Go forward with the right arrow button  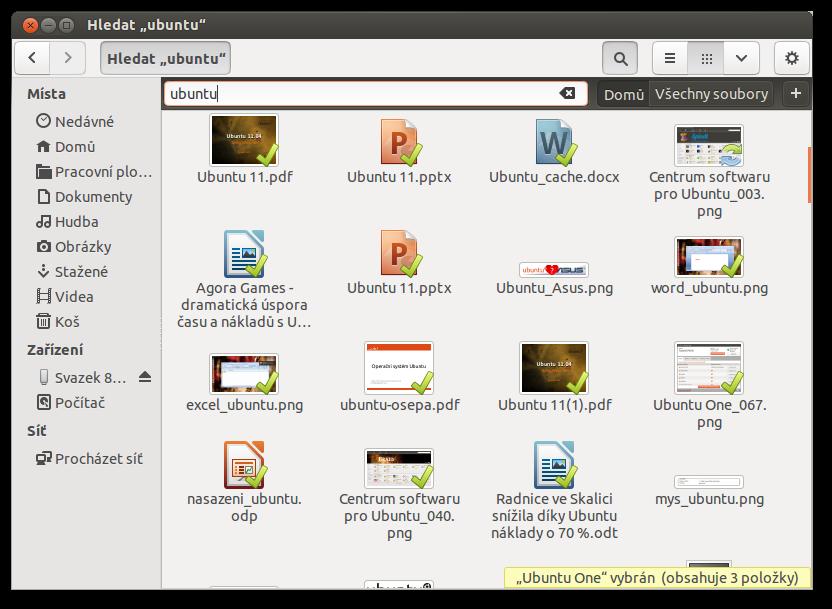click(x=67, y=58)
